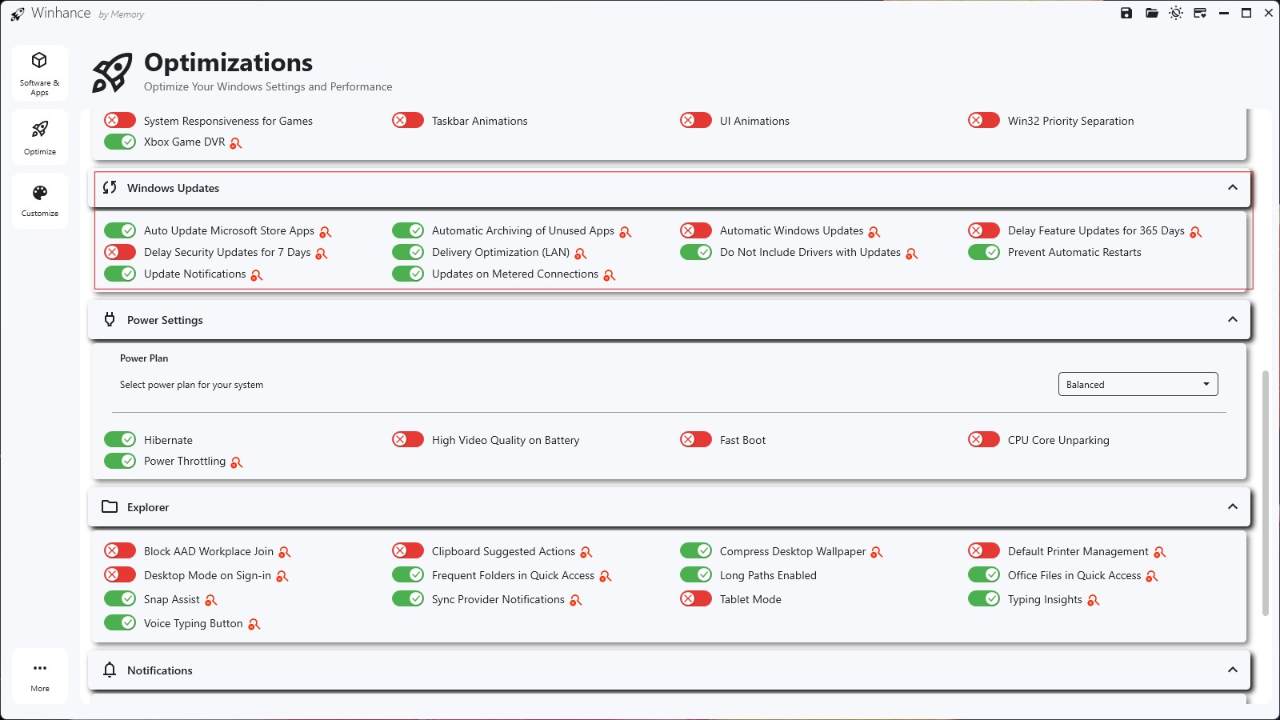1280x720 pixels.
Task: Click the "Power Plan" label
Action: click(144, 358)
